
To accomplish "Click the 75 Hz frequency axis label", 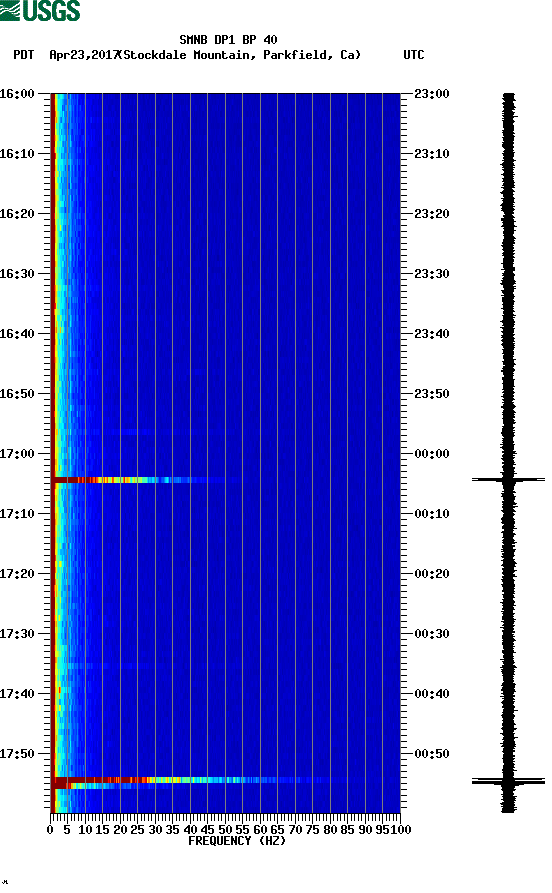I will click(313, 830).
